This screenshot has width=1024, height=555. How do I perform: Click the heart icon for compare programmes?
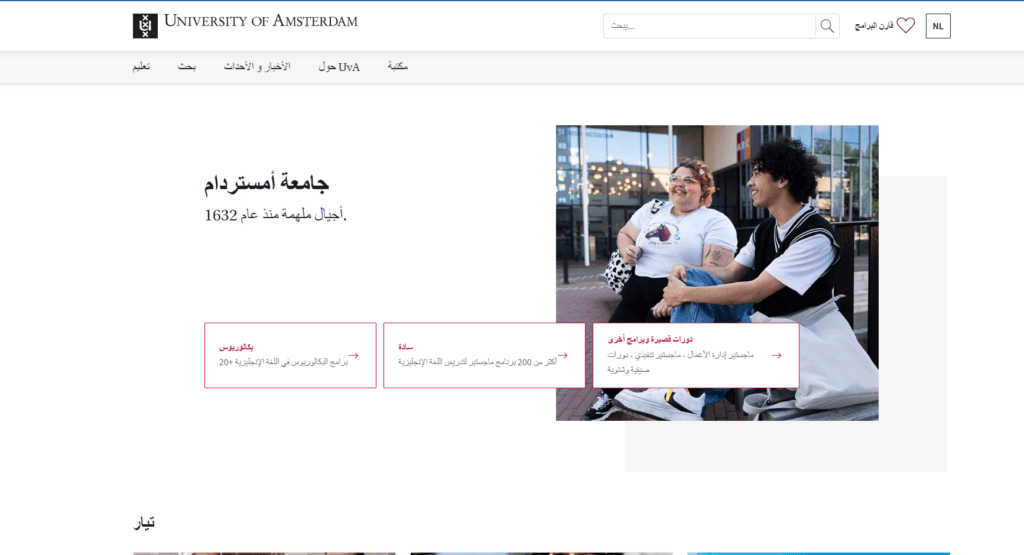click(905, 26)
